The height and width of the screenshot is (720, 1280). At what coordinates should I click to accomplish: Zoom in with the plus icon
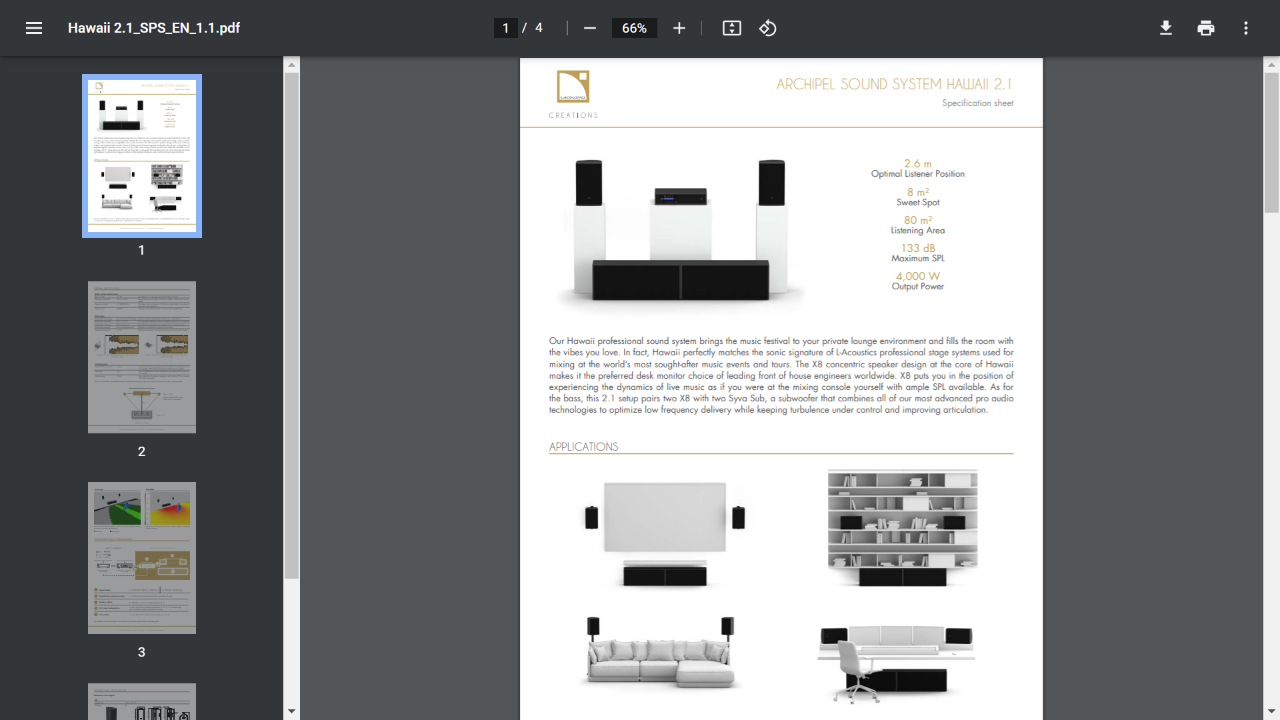tap(679, 28)
